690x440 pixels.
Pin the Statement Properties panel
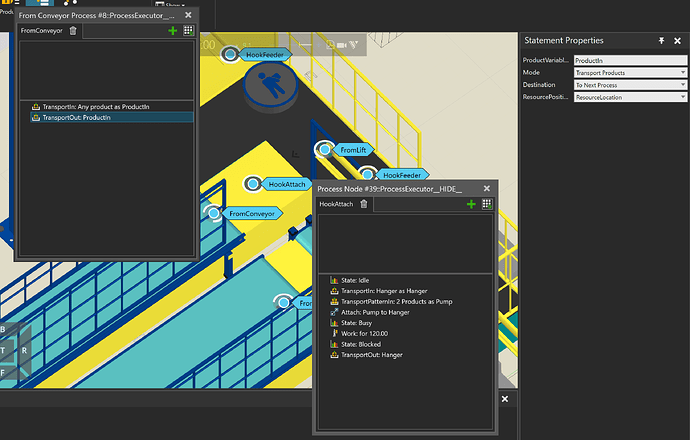pyautogui.click(x=662, y=40)
